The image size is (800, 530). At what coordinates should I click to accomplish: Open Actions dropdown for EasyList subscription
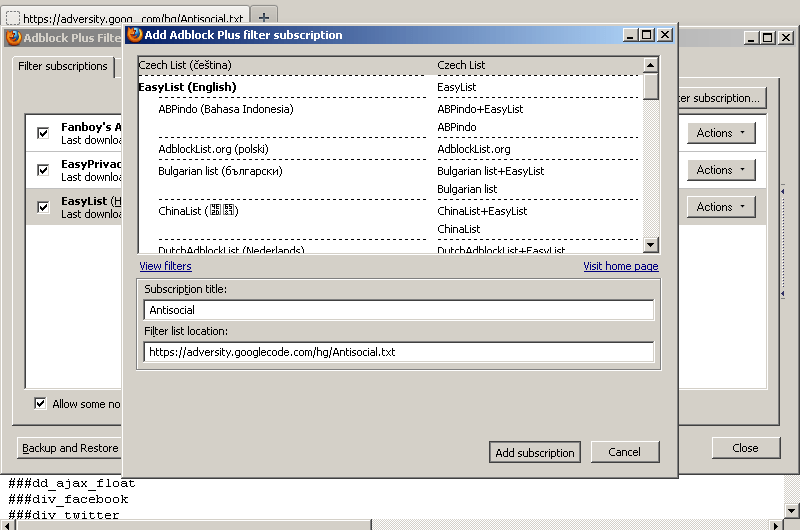tap(721, 207)
